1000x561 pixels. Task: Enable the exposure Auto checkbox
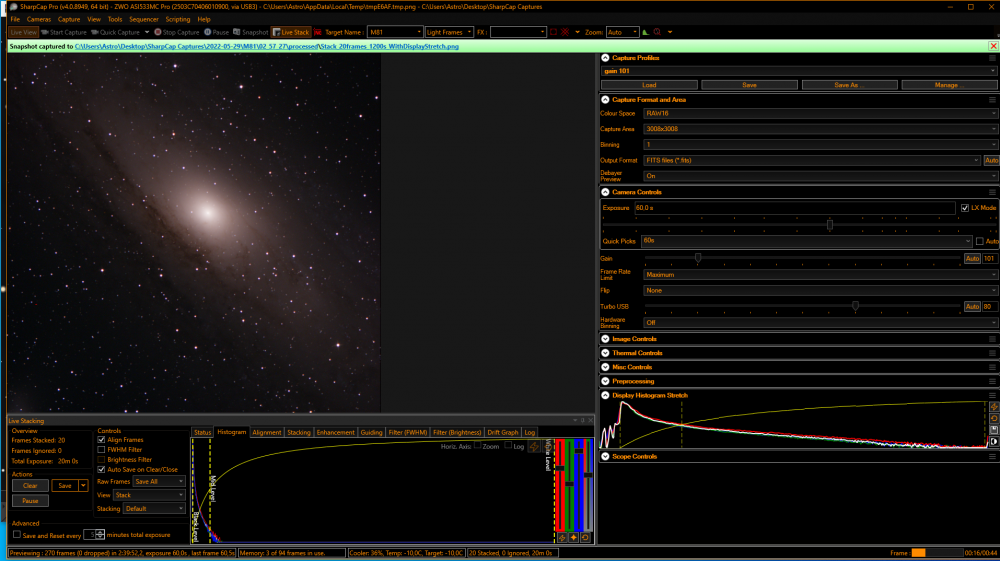pyautogui.click(x=980, y=241)
